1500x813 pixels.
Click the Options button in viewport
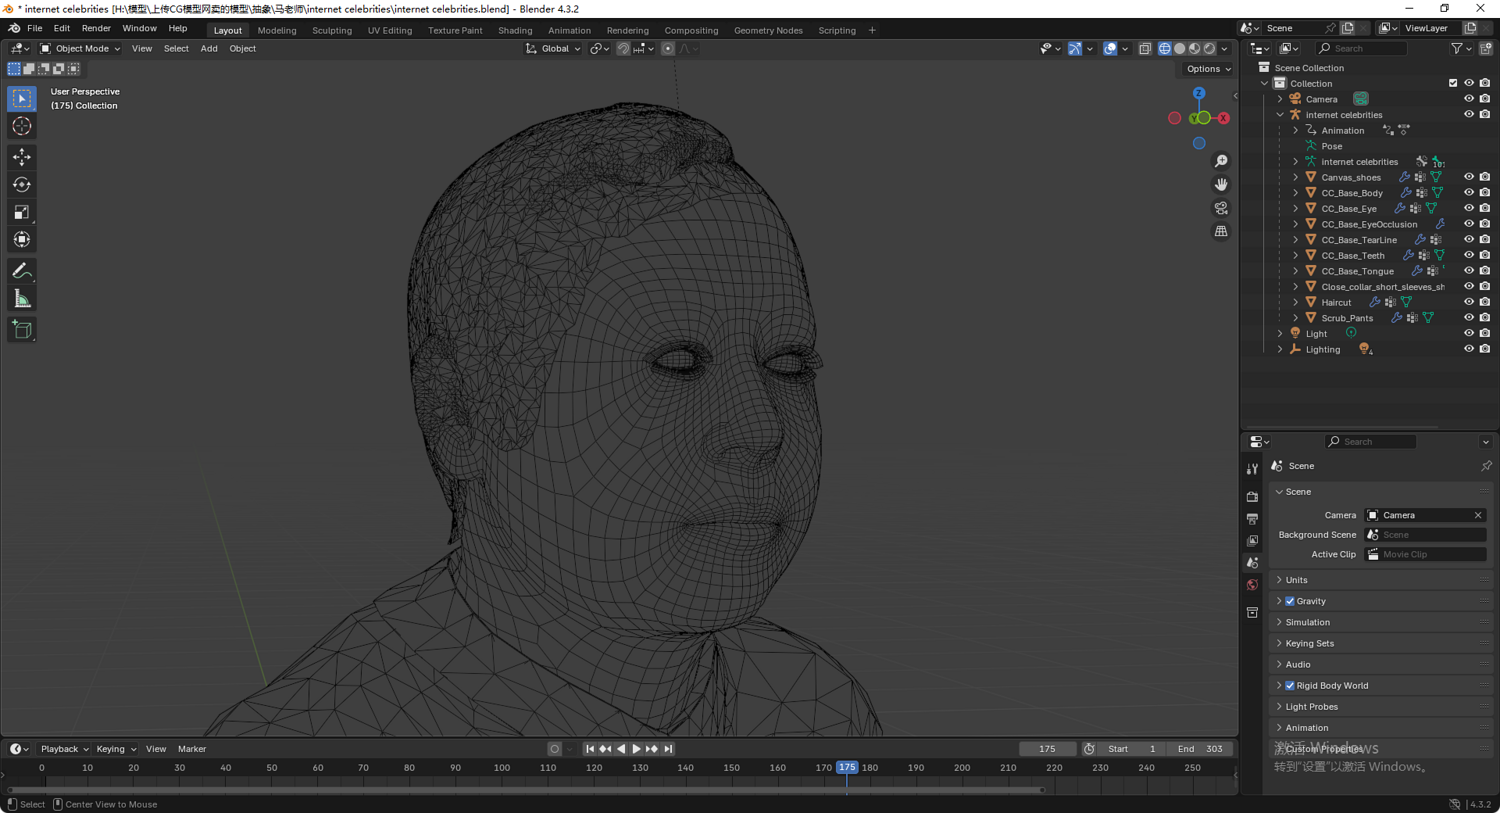pyautogui.click(x=1208, y=69)
